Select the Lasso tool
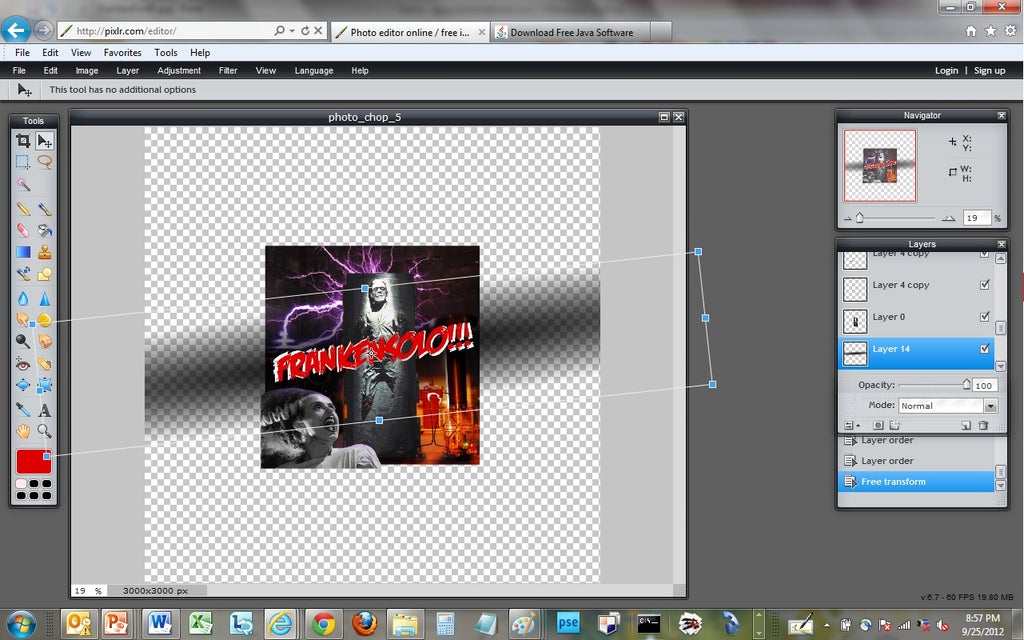Screen dimensions: 1024x640 [44, 162]
